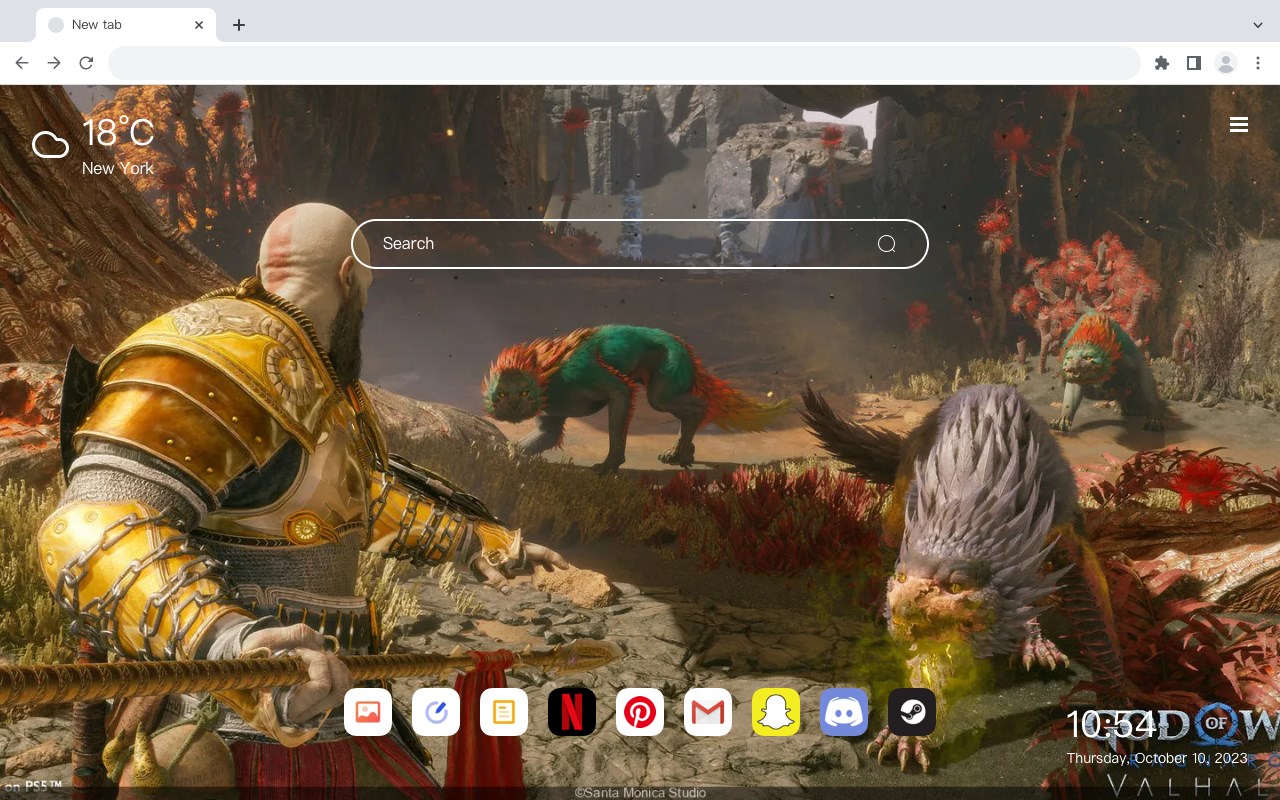Open Chrome's three-dot menu
Image resolution: width=1280 pixels, height=800 pixels.
1257,63
